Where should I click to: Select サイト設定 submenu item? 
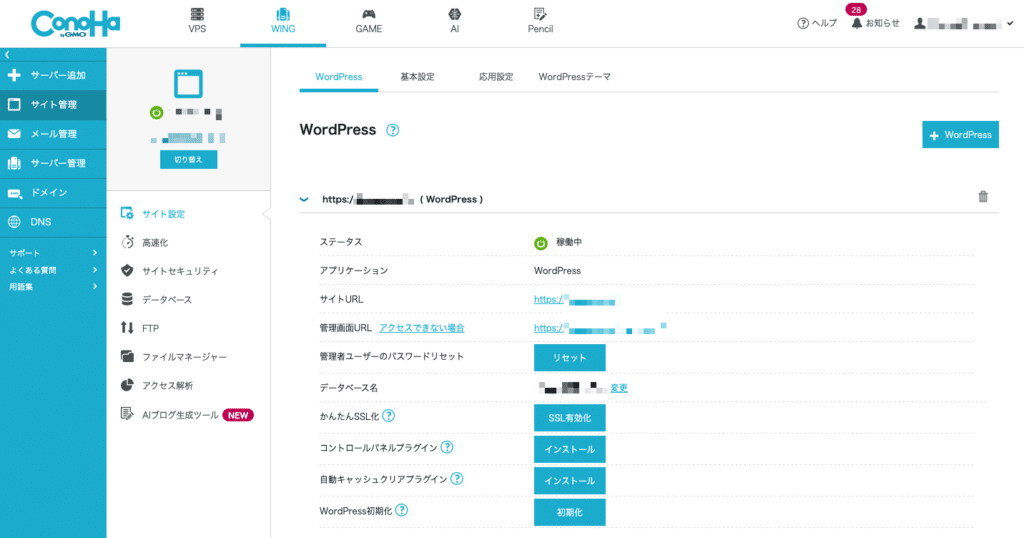tap(153, 214)
